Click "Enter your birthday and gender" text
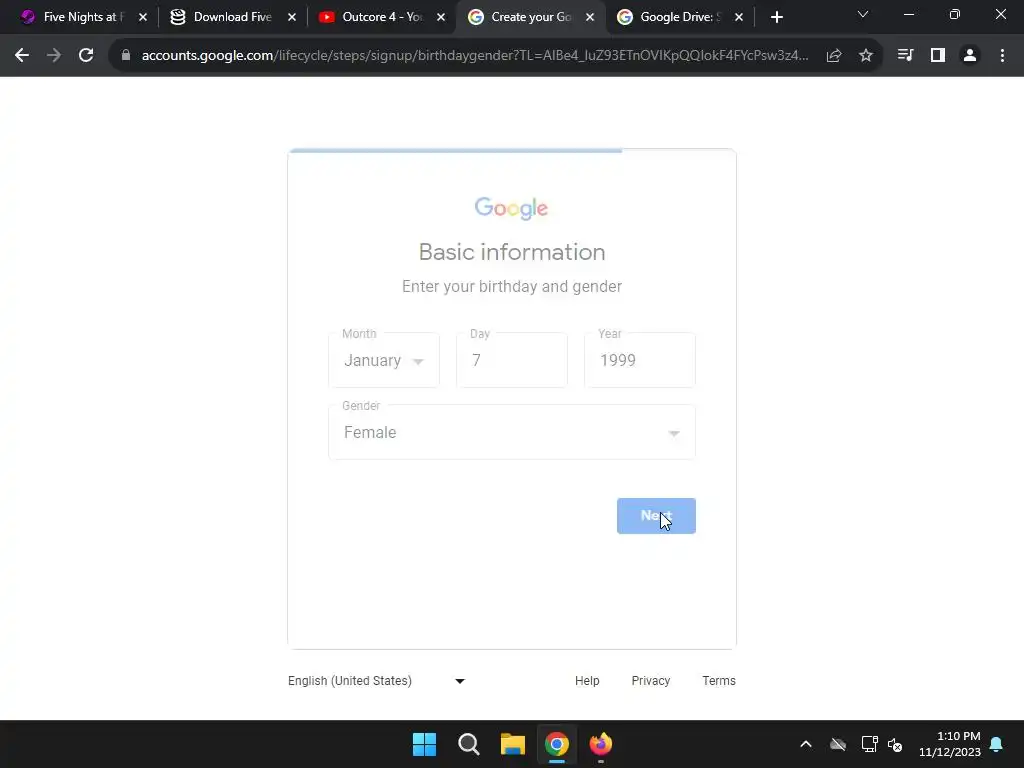The width and height of the screenshot is (1024, 768). (x=512, y=287)
